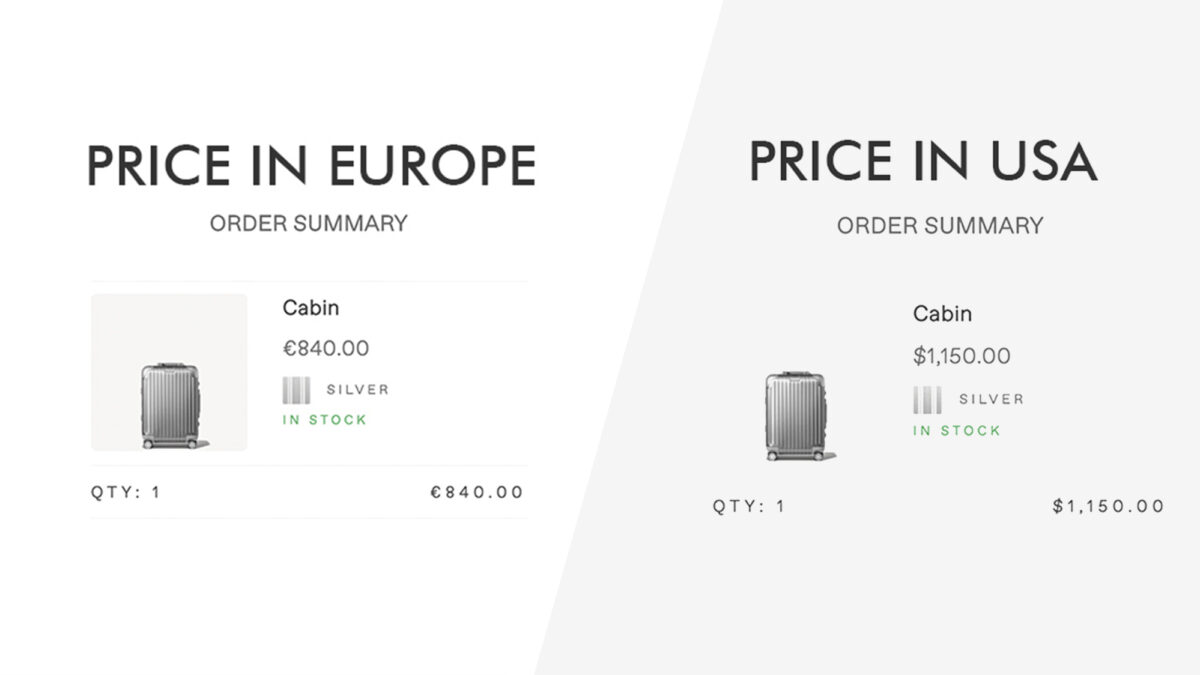Select the silver color swatch in Europe order

(x=297, y=390)
